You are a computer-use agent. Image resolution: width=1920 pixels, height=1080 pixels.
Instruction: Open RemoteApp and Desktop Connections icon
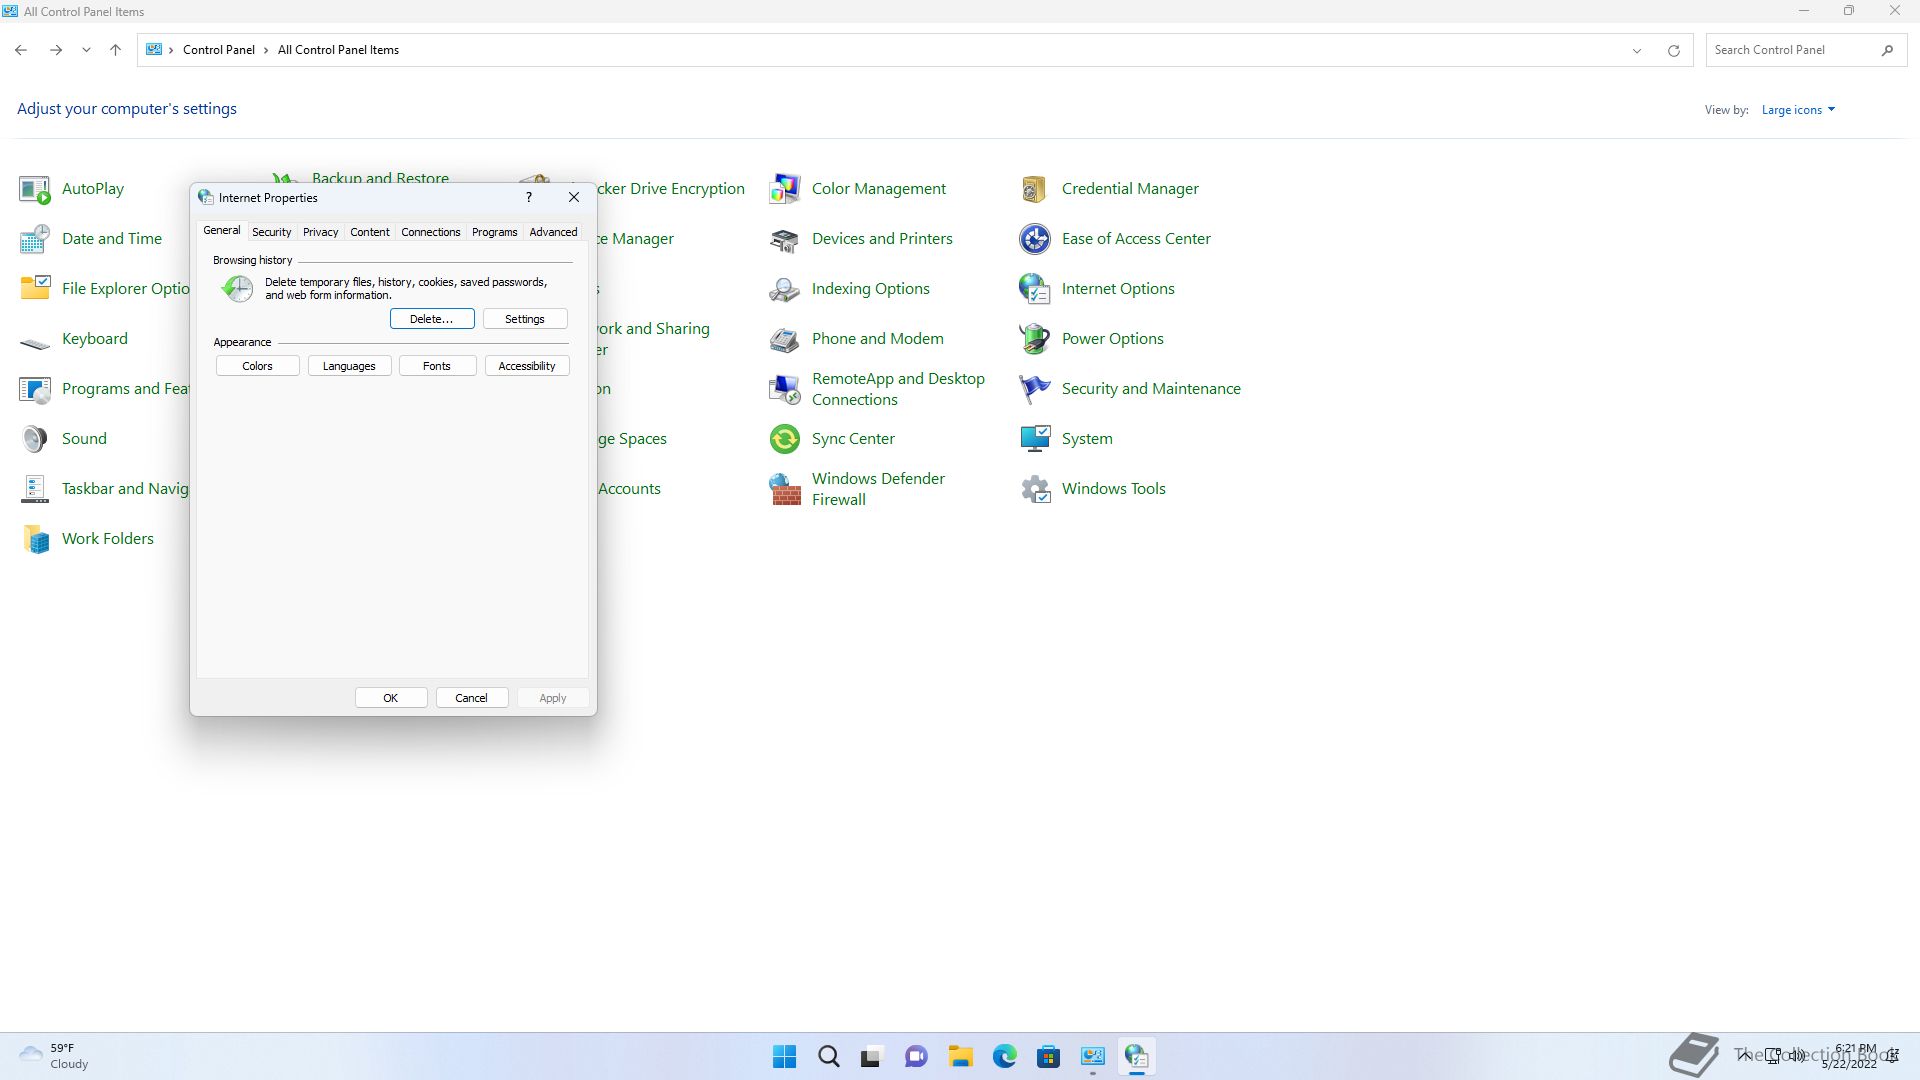click(785, 389)
